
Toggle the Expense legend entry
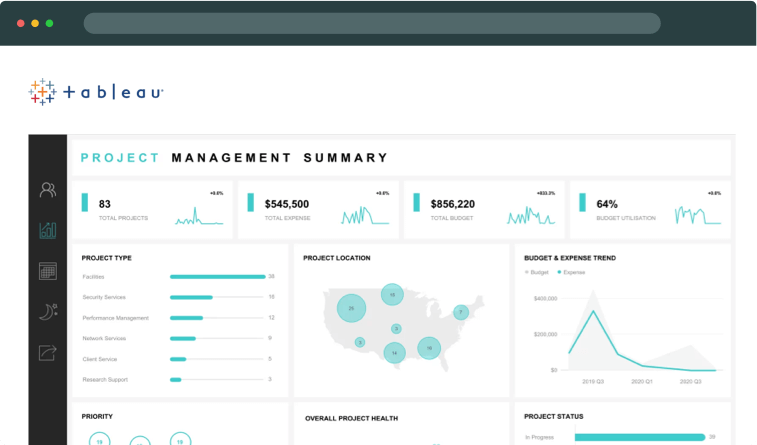(x=571, y=272)
